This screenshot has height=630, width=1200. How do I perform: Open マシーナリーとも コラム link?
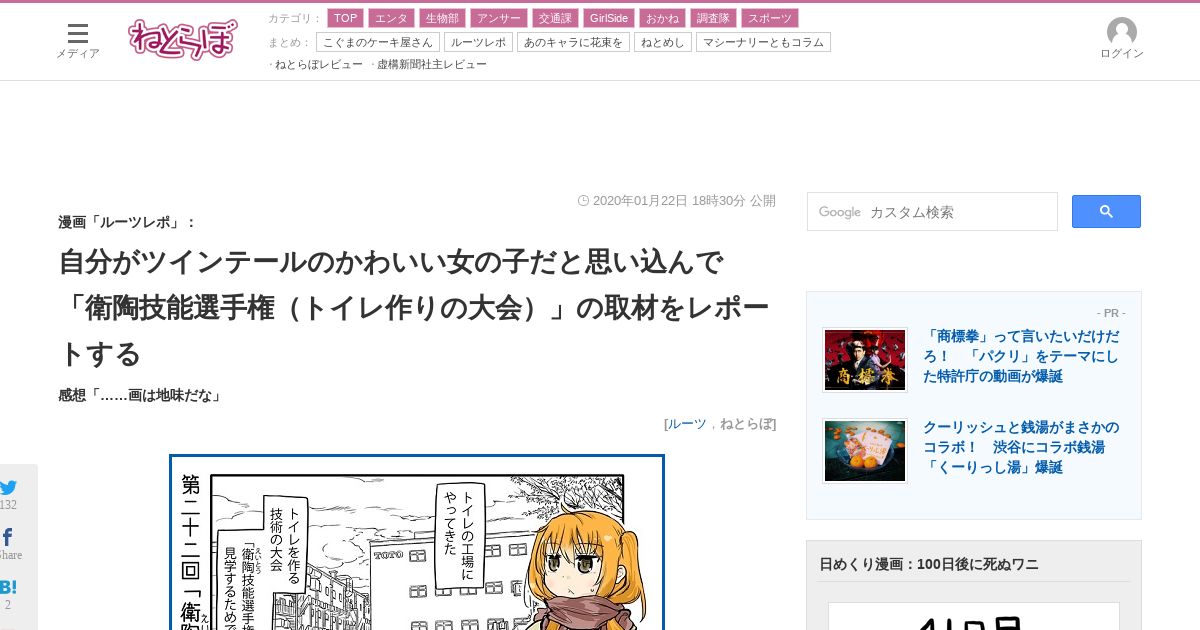[763, 42]
